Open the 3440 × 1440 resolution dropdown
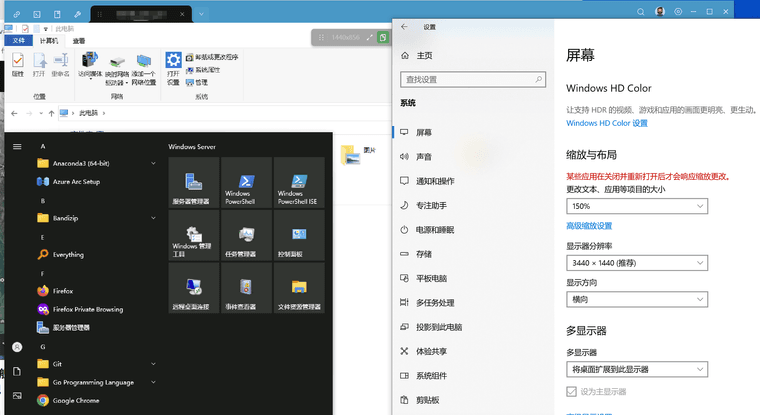 tap(637, 263)
